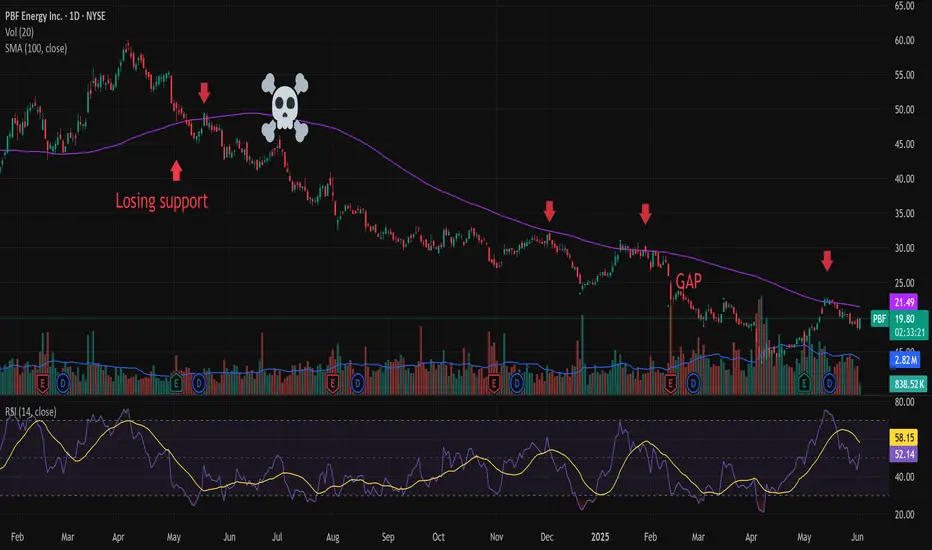Click the 55.00 price axis label
The height and width of the screenshot is (550, 932).
tap(904, 75)
